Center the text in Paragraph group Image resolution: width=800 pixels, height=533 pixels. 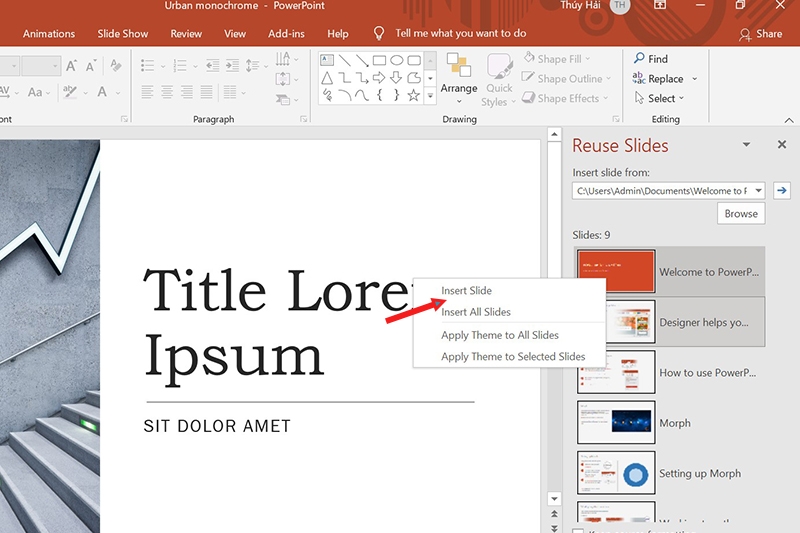pos(167,92)
